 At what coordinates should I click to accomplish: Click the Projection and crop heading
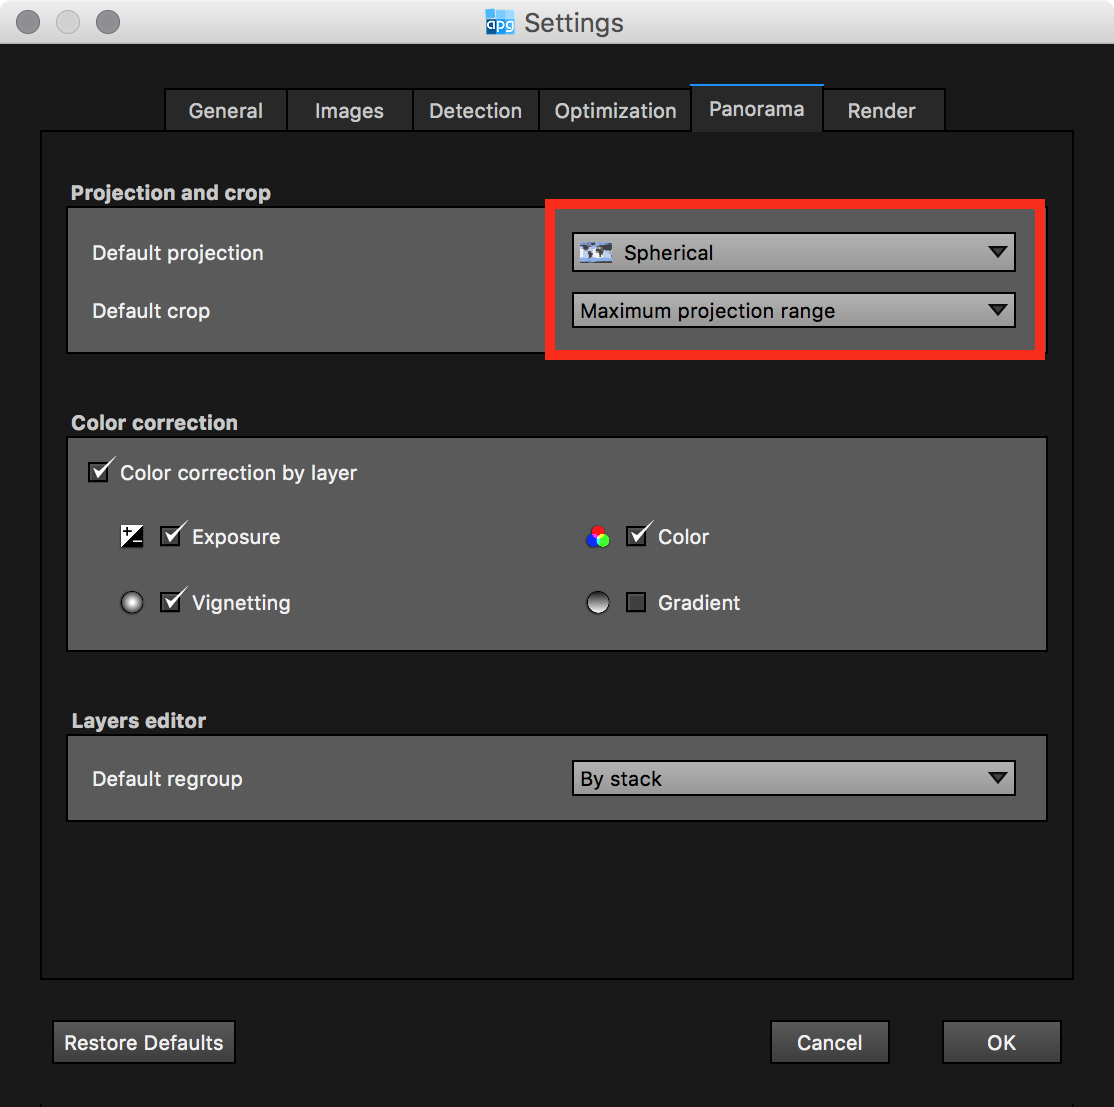171,193
